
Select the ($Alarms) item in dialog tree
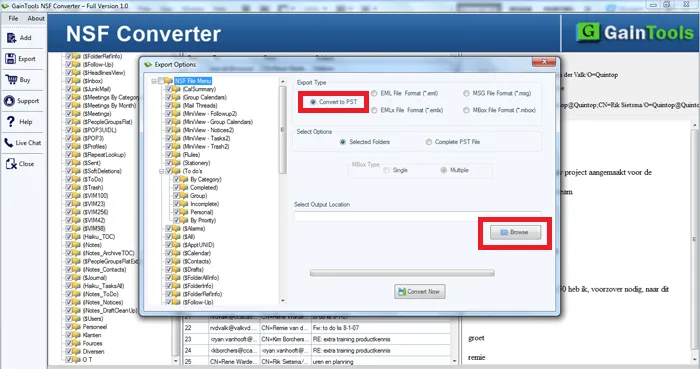(194, 228)
